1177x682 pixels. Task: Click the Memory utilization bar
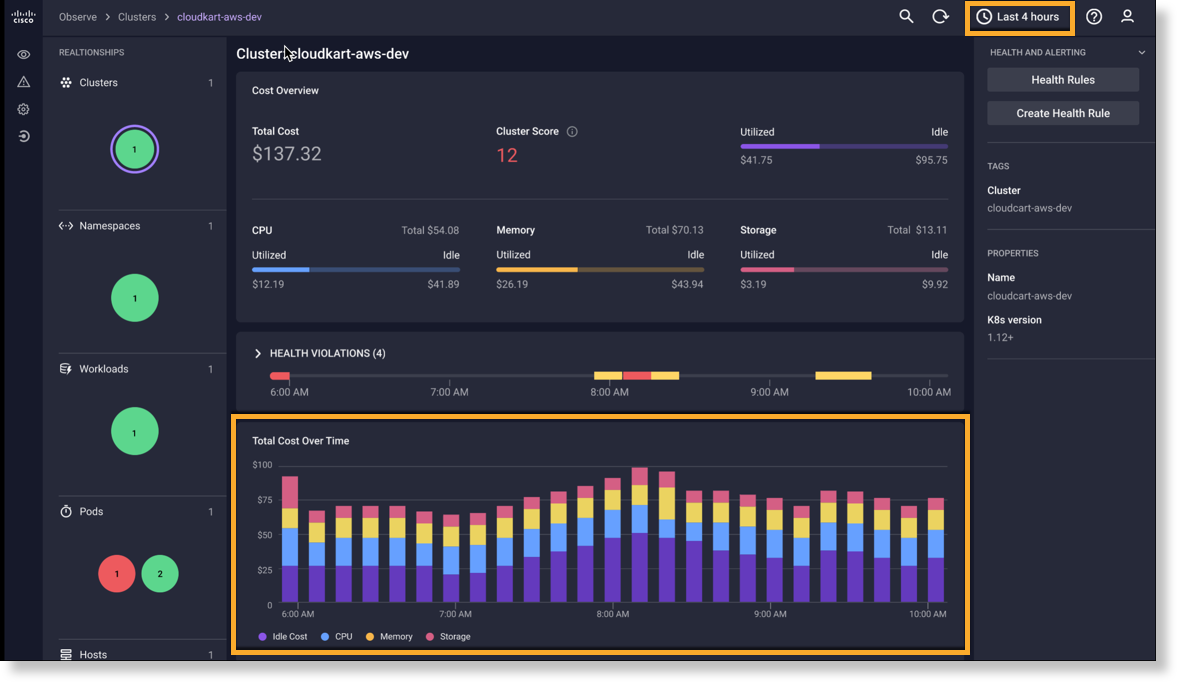tap(600, 269)
